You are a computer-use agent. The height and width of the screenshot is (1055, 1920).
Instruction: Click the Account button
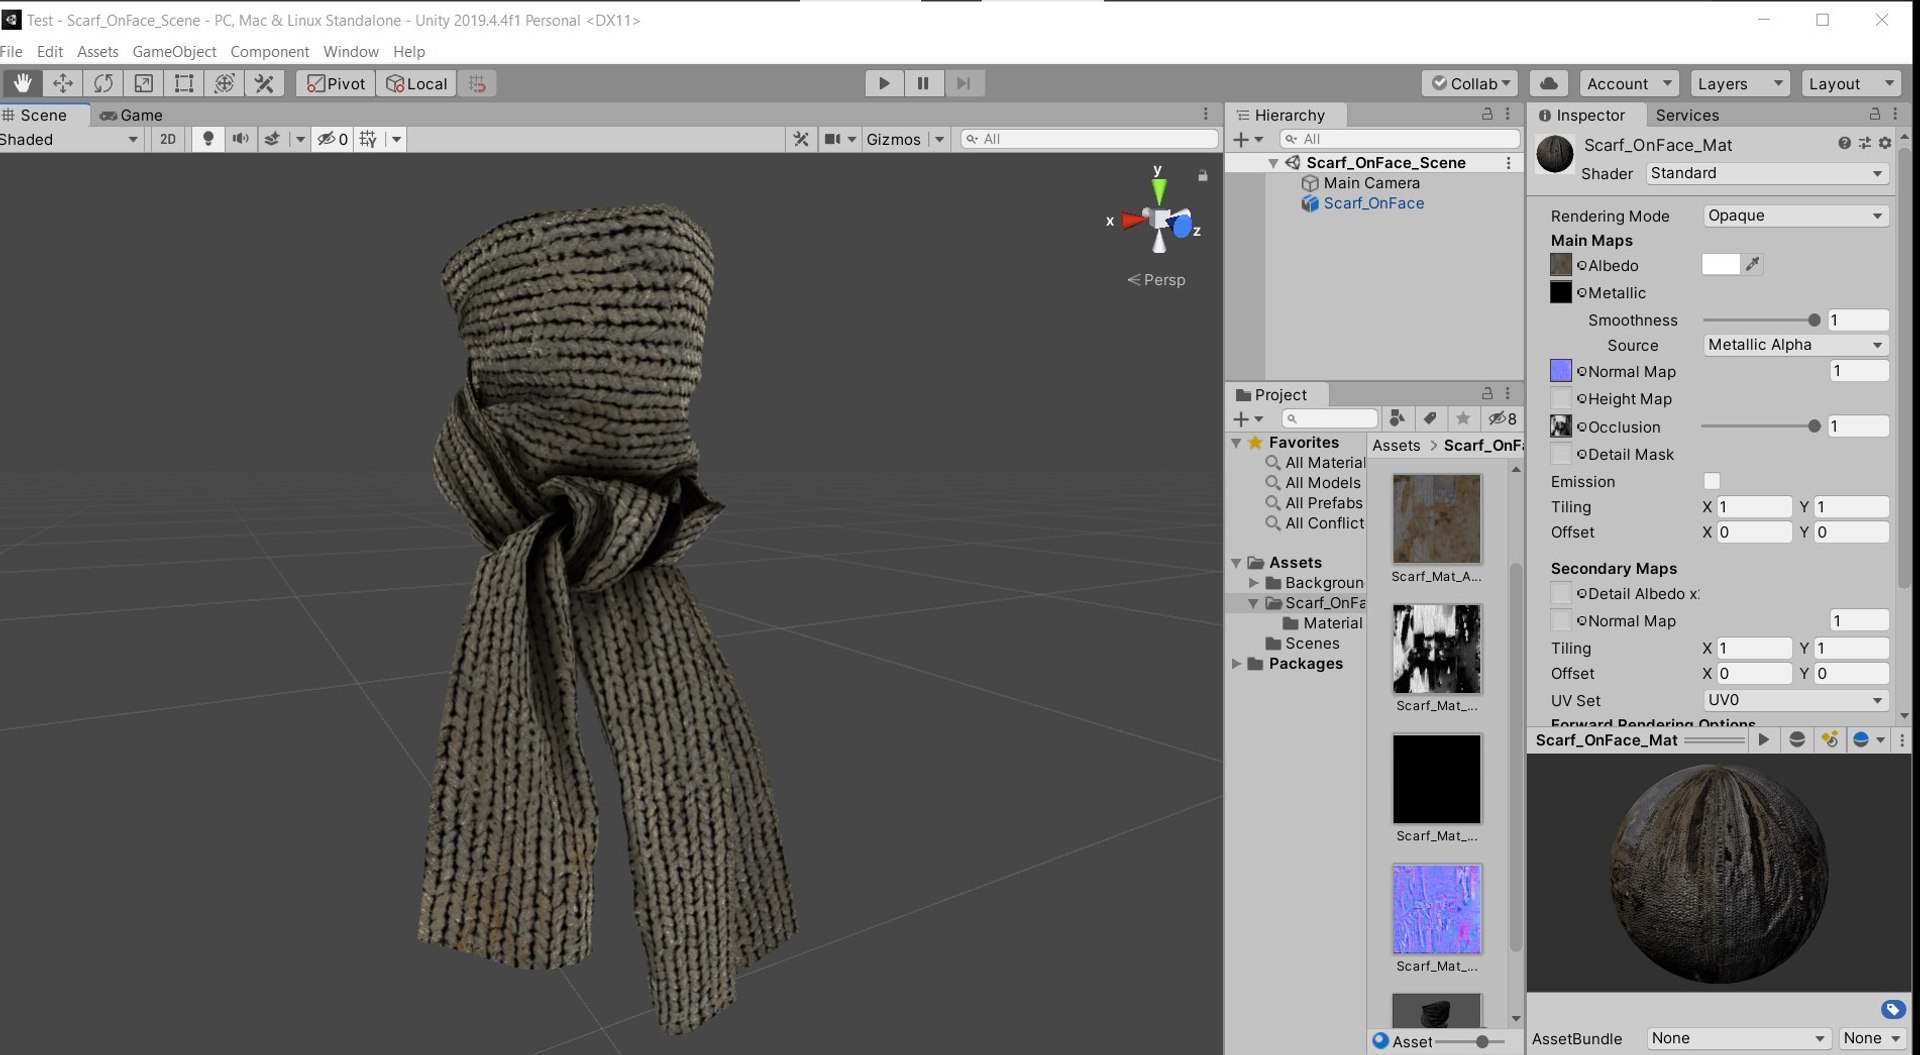tap(1628, 84)
